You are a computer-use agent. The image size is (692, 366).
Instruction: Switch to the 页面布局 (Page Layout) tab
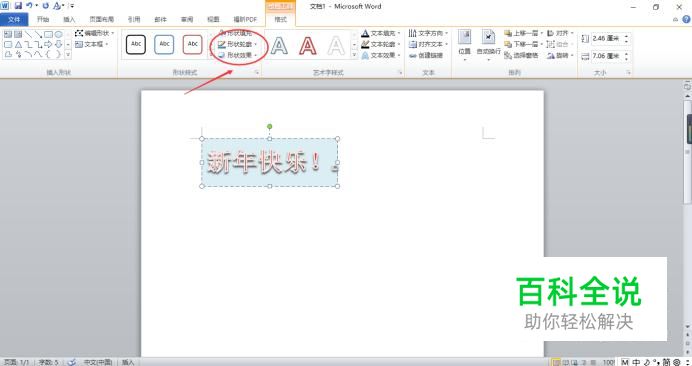tap(102, 19)
